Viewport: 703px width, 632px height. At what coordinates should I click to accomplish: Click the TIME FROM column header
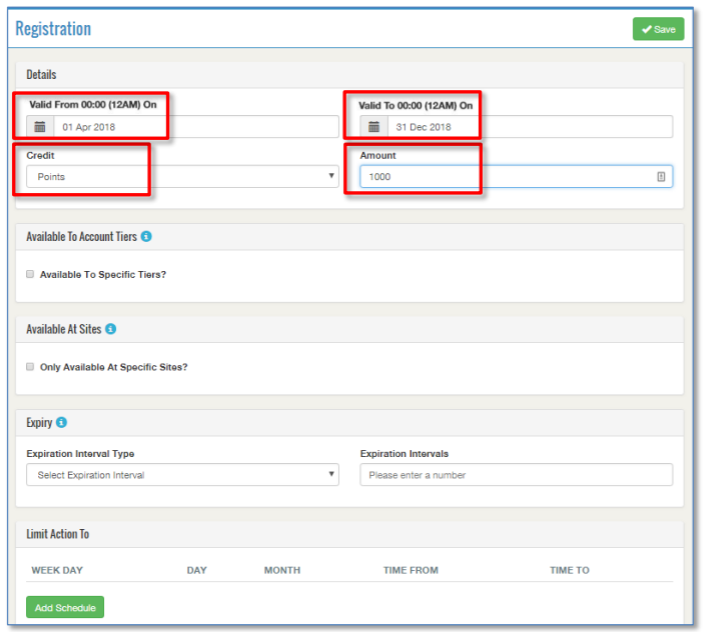tap(410, 570)
